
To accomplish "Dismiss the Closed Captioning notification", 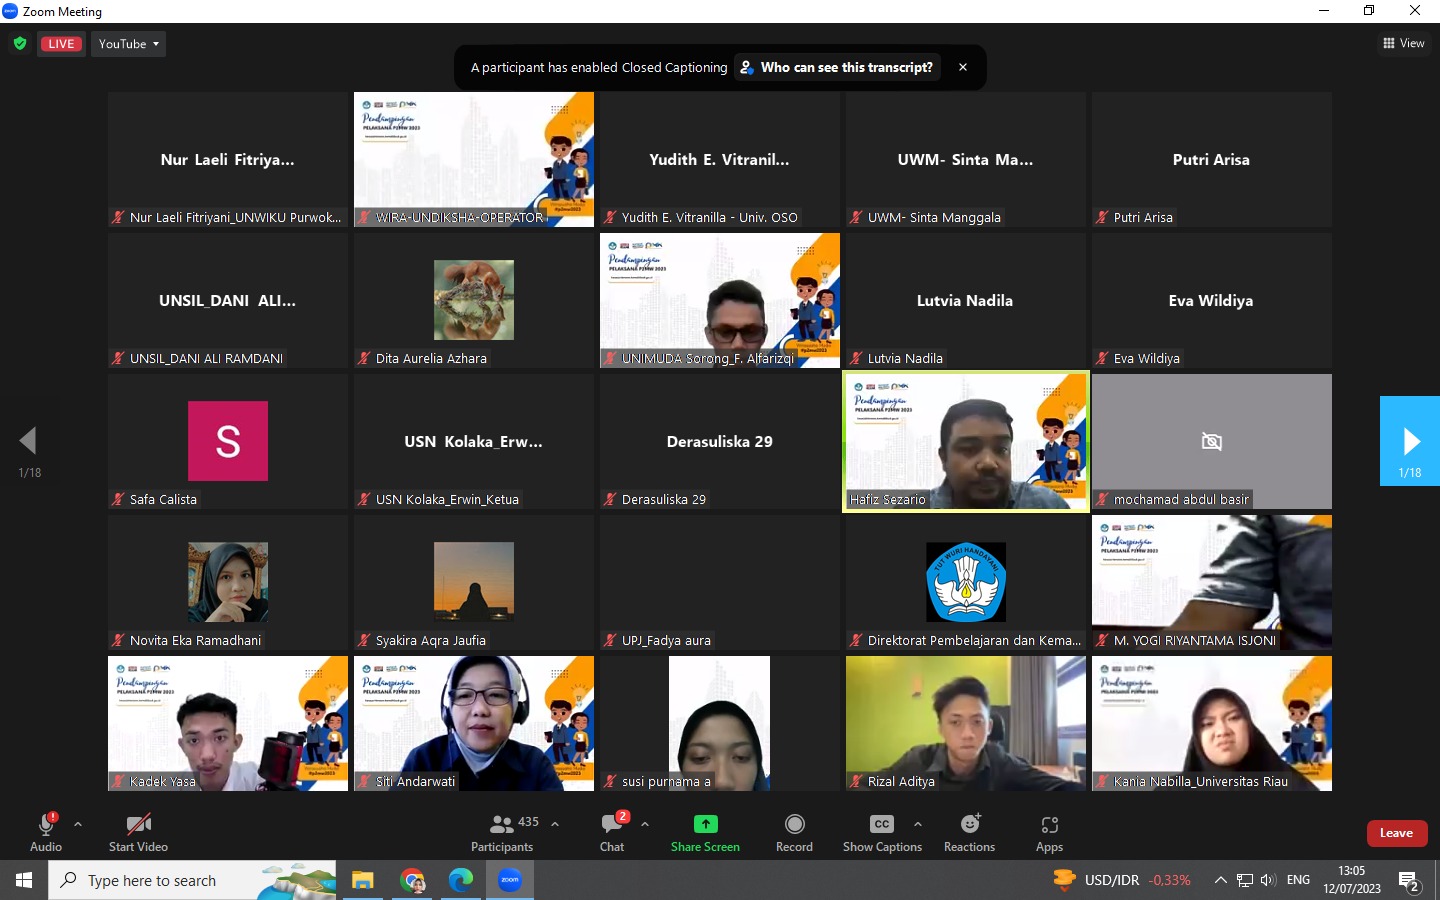I will [963, 67].
